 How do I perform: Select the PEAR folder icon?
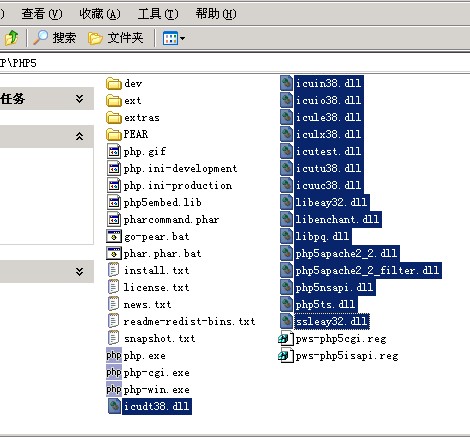[x=114, y=134]
